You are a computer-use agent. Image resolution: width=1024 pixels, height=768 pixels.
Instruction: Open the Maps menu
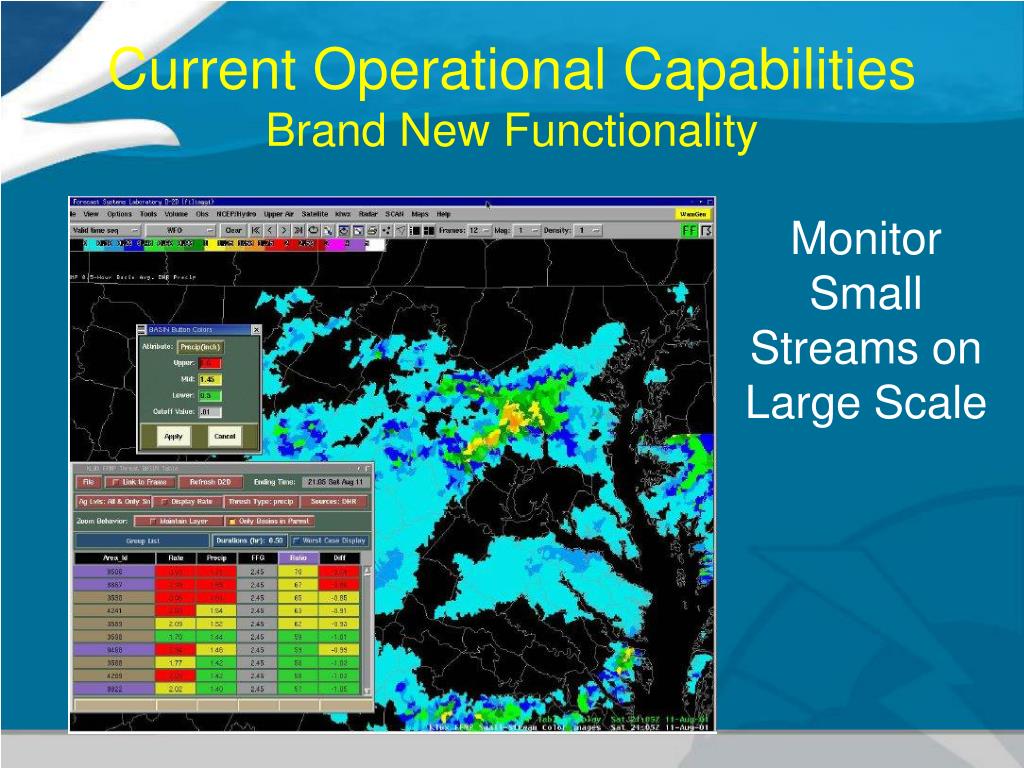click(420, 214)
